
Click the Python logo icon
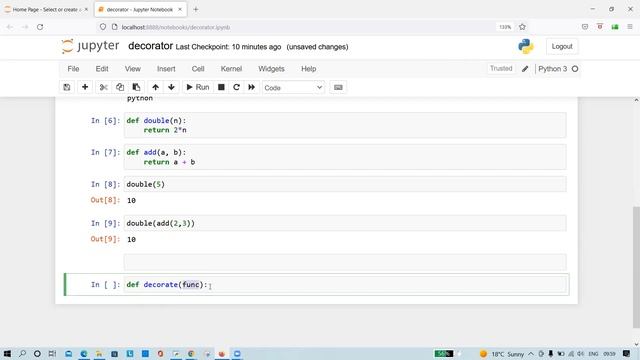click(526, 47)
